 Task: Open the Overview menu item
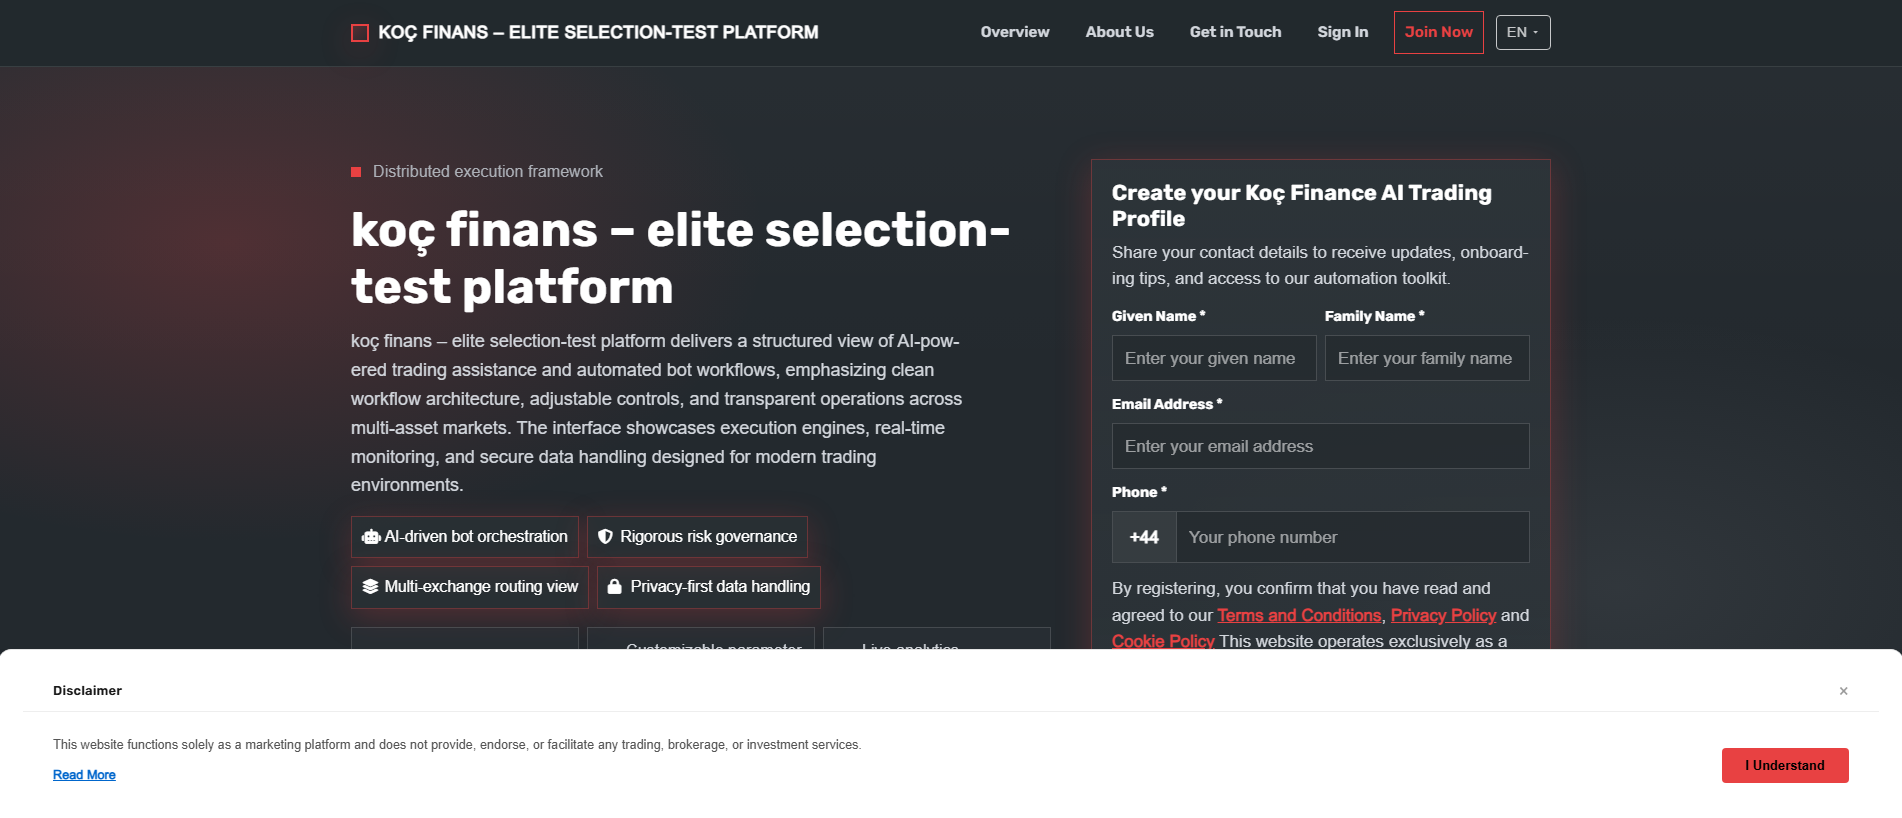1015,32
